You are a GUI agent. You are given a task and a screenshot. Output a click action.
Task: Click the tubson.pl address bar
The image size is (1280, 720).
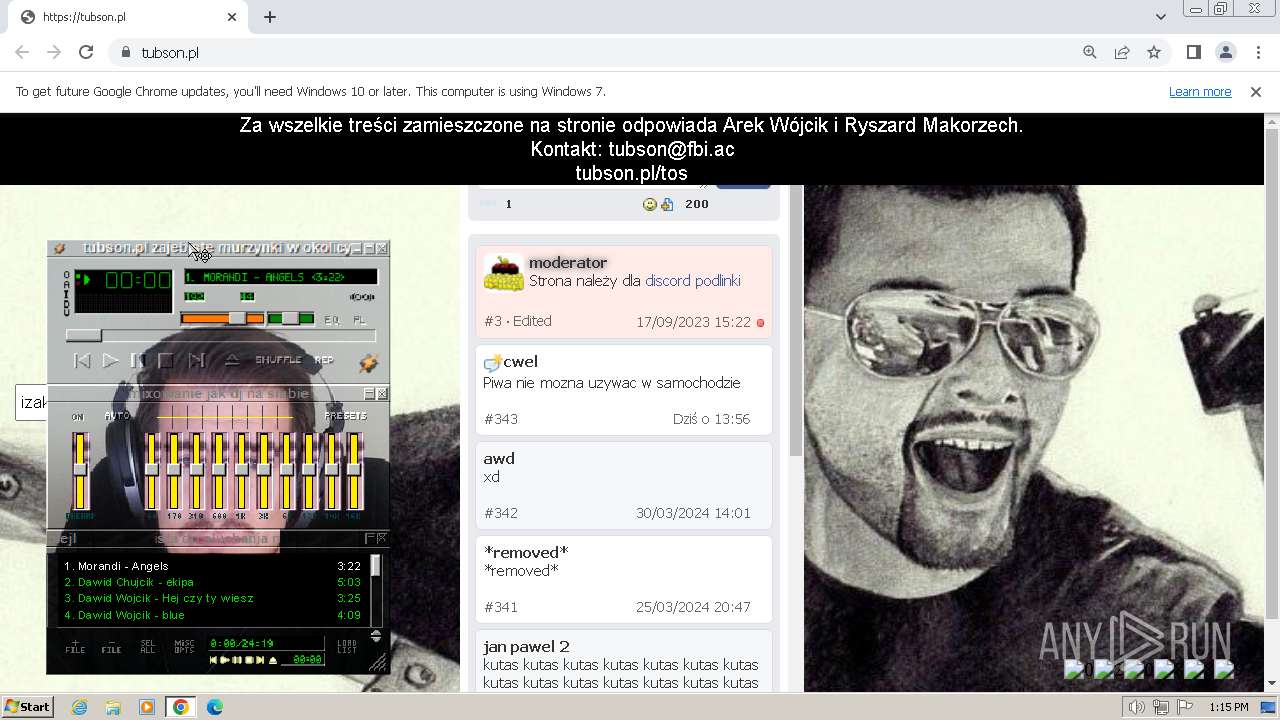pos(590,52)
